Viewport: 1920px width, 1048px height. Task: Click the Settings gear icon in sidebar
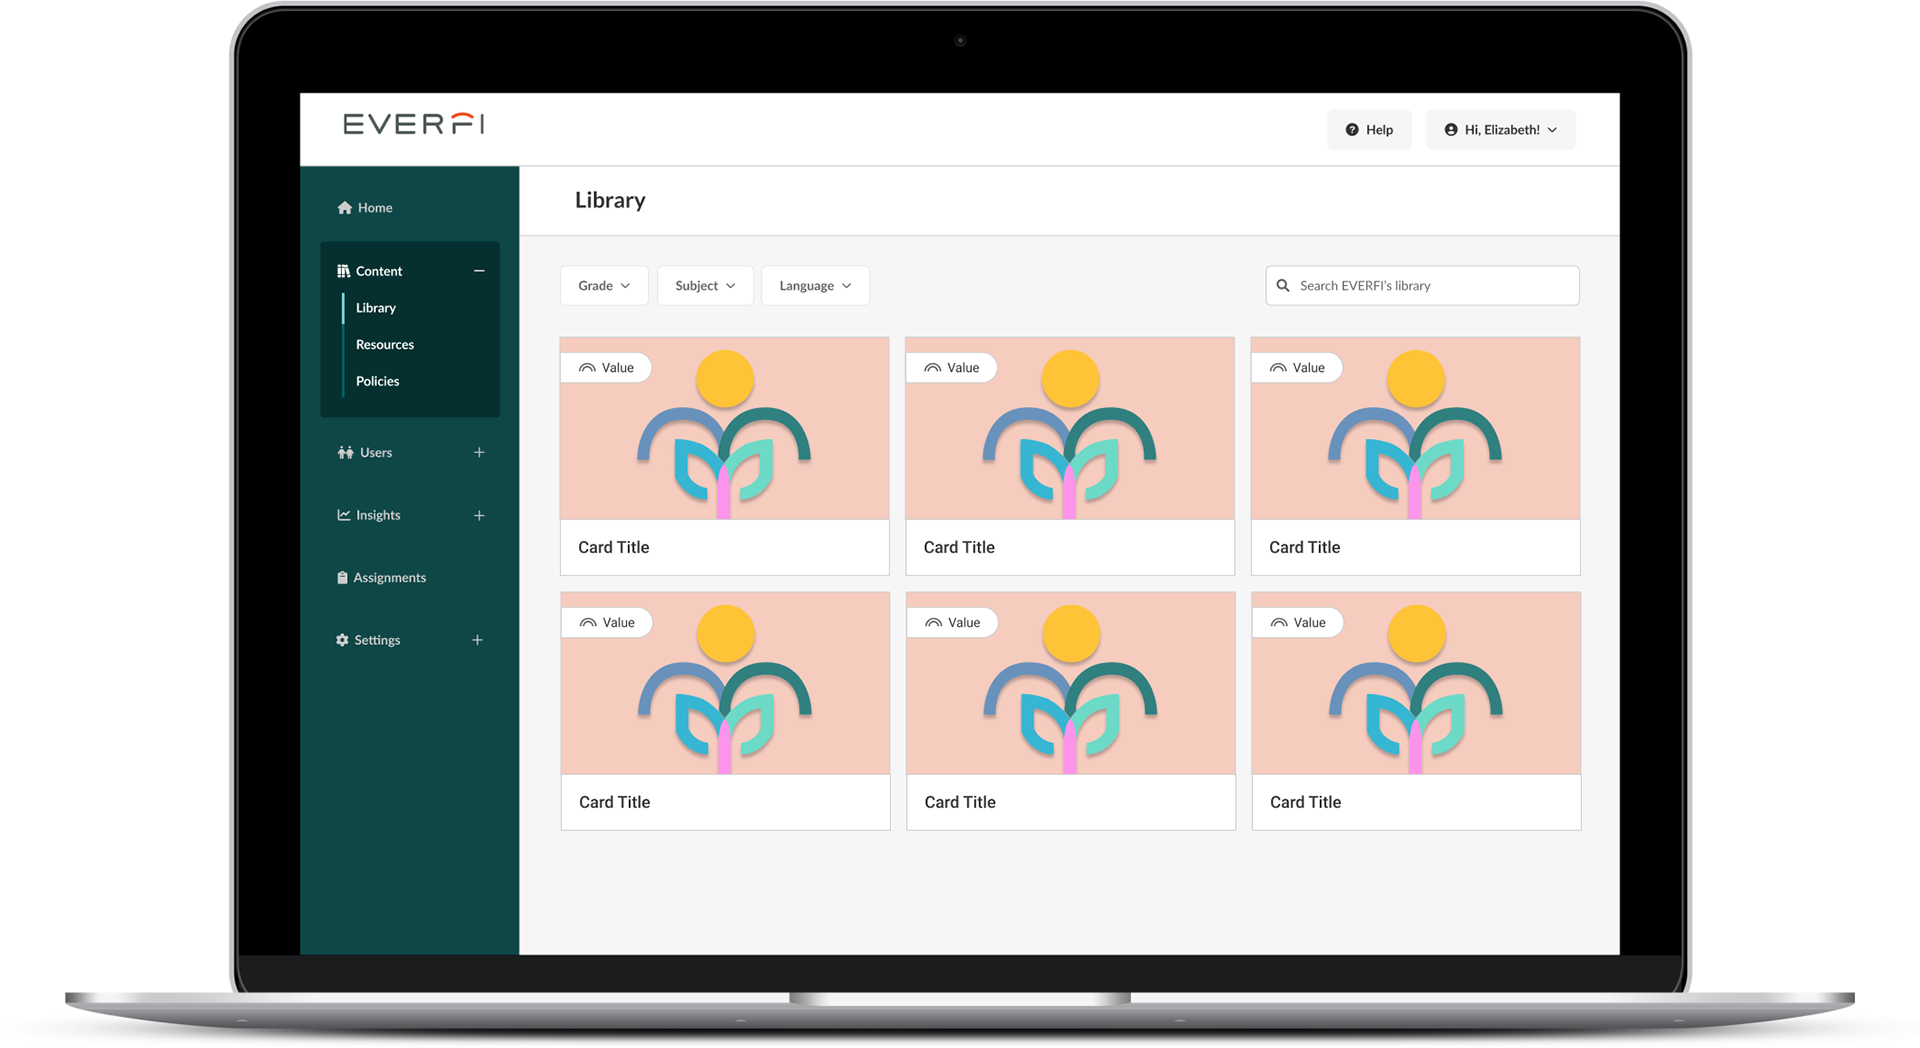click(x=342, y=640)
